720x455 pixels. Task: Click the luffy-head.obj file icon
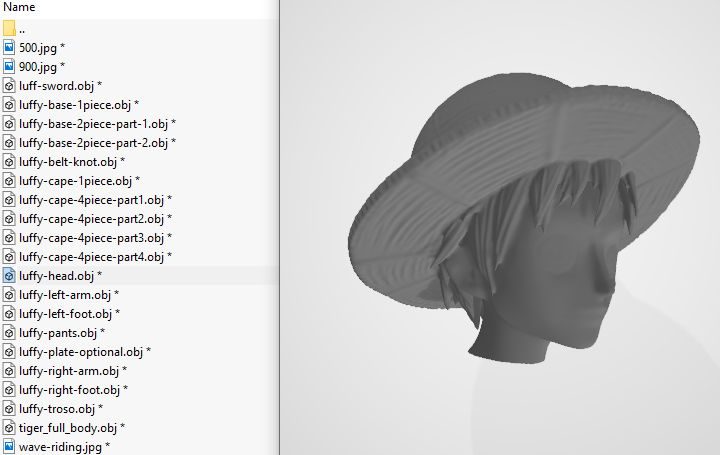tap(9, 275)
